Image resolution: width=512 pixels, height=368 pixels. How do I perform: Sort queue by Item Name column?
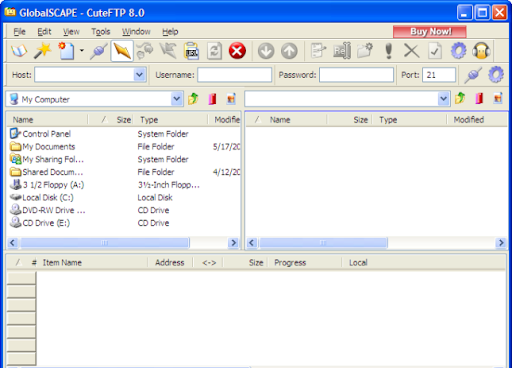(x=62, y=263)
